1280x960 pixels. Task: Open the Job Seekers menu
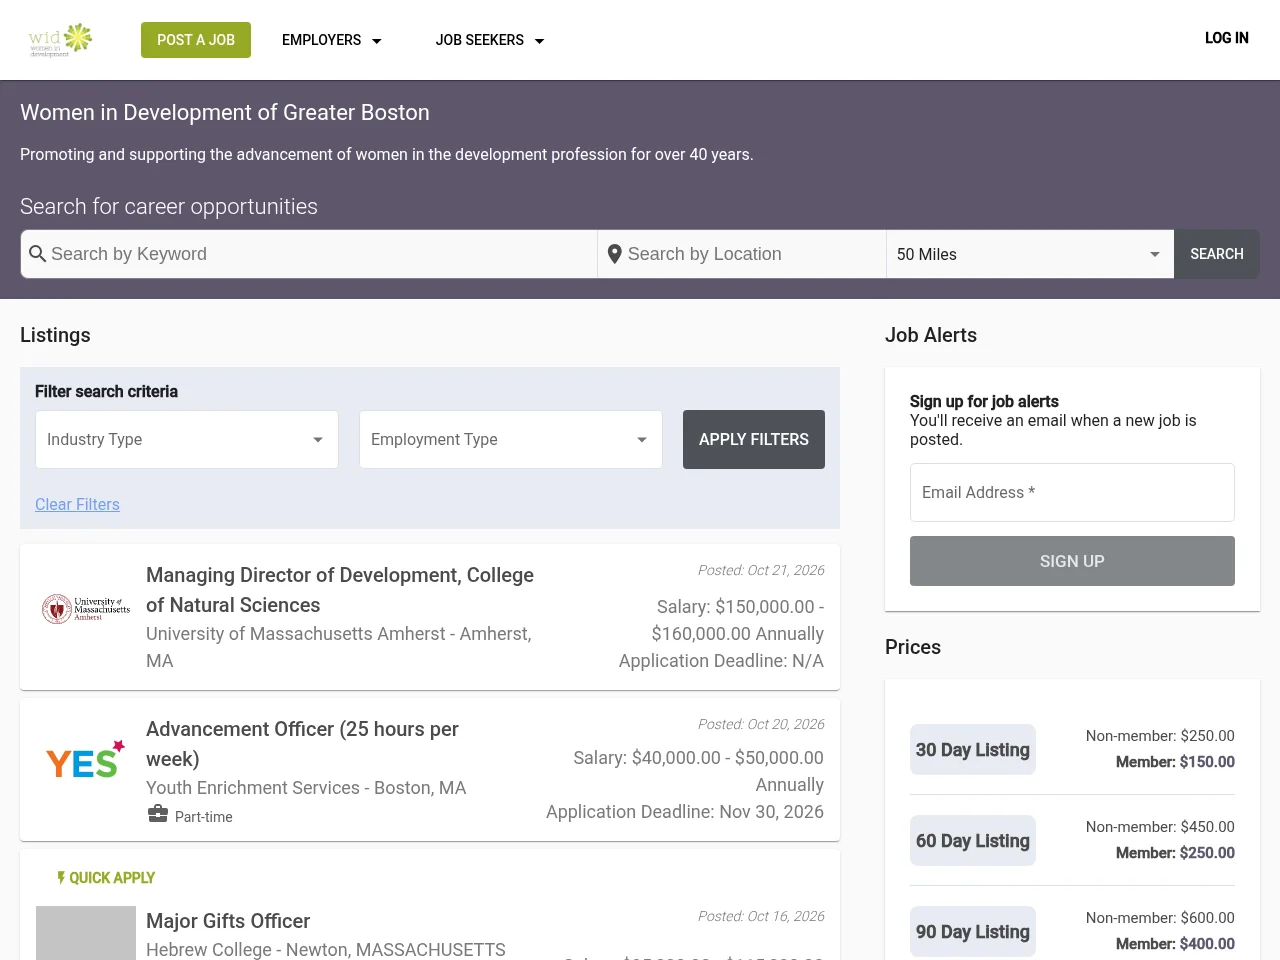490,40
